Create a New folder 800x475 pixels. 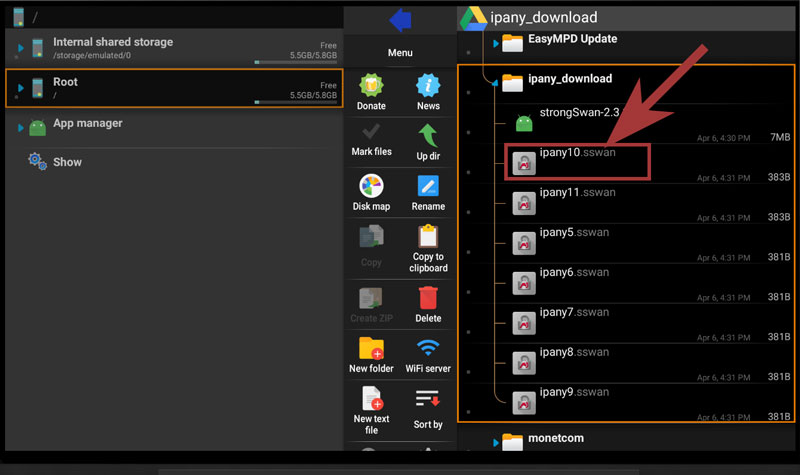pos(371,349)
